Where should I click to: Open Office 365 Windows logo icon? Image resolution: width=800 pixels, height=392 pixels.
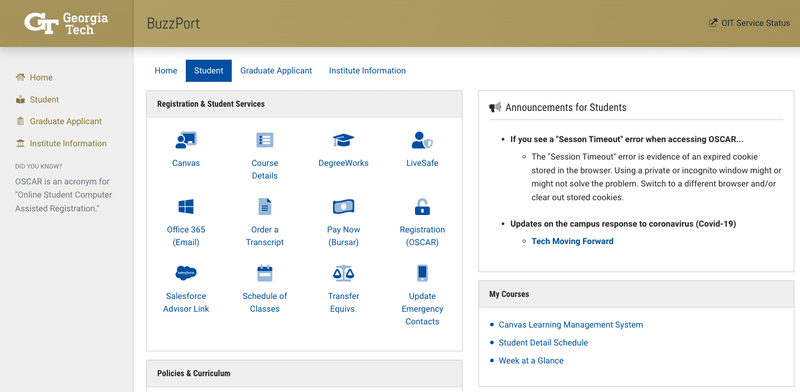(186, 207)
